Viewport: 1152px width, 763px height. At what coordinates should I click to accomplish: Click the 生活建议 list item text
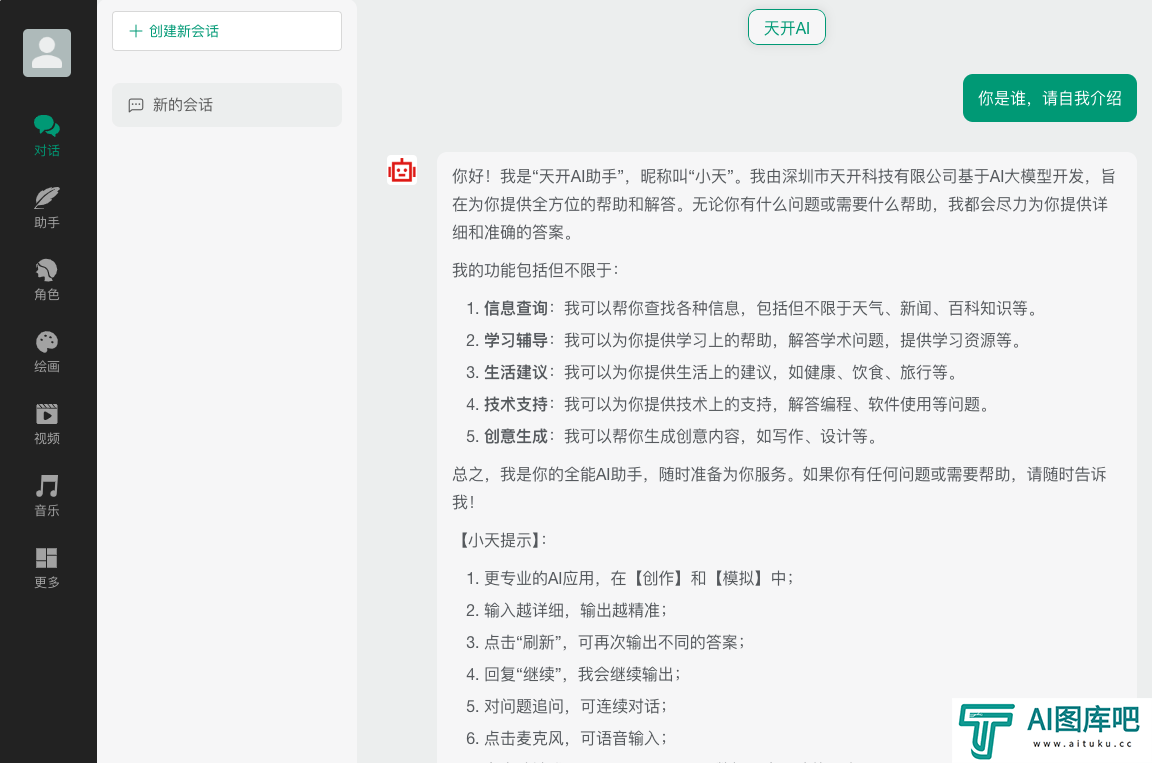pyautogui.click(x=721, y=372)
